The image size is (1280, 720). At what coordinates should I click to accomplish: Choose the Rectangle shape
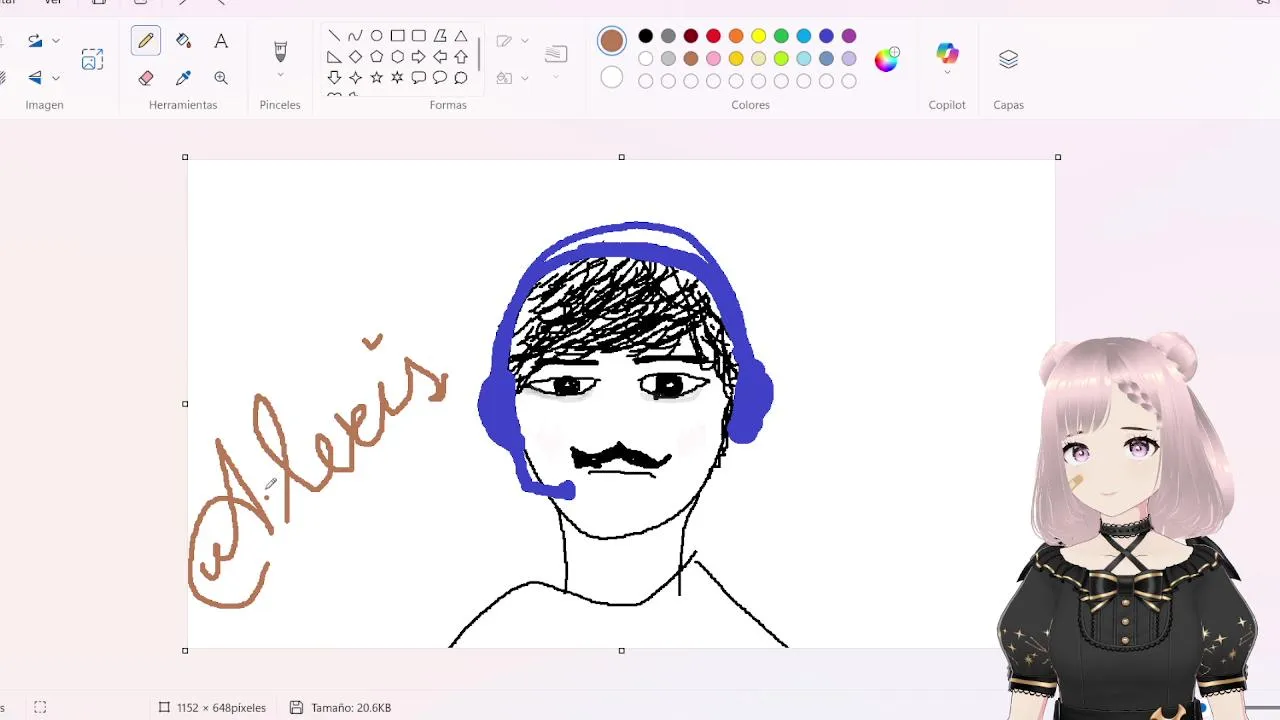[x=398, y=36]
